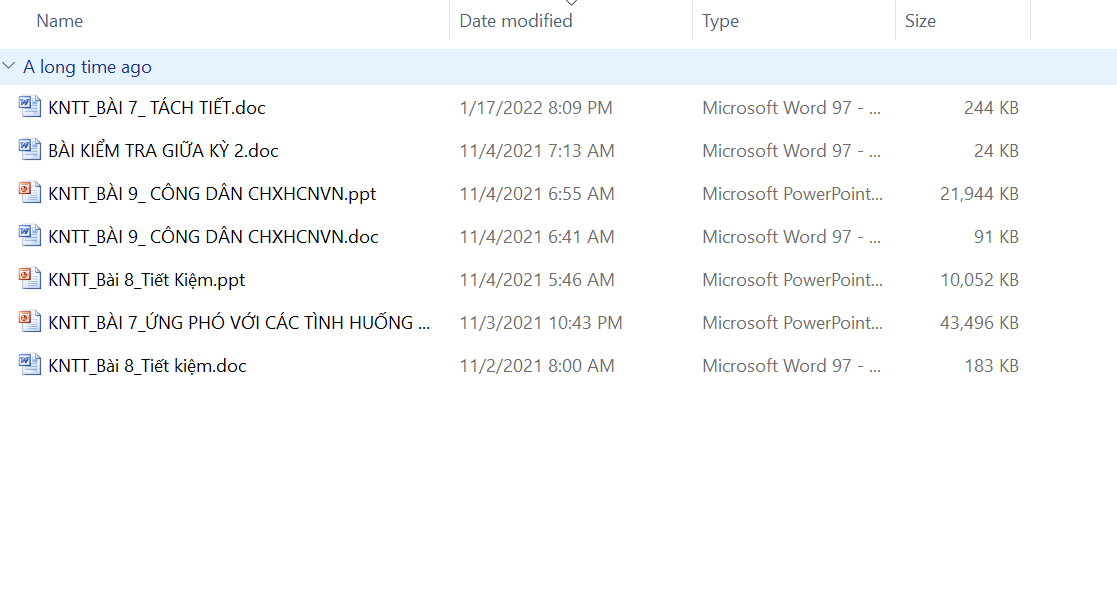Screen dimensions: 1117x610
Task: Select the file name BÀI KIỂM TRA GIỮA KỲ 2.doc
Action: pyautogui.click(x=163, y=151)
